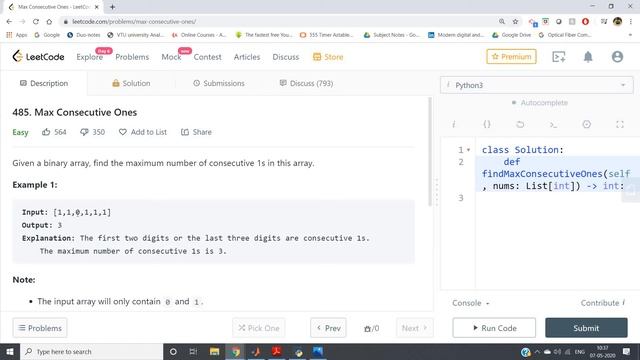Go to the browser home page
The image size is (640, 360).
[x=49, y=22]
